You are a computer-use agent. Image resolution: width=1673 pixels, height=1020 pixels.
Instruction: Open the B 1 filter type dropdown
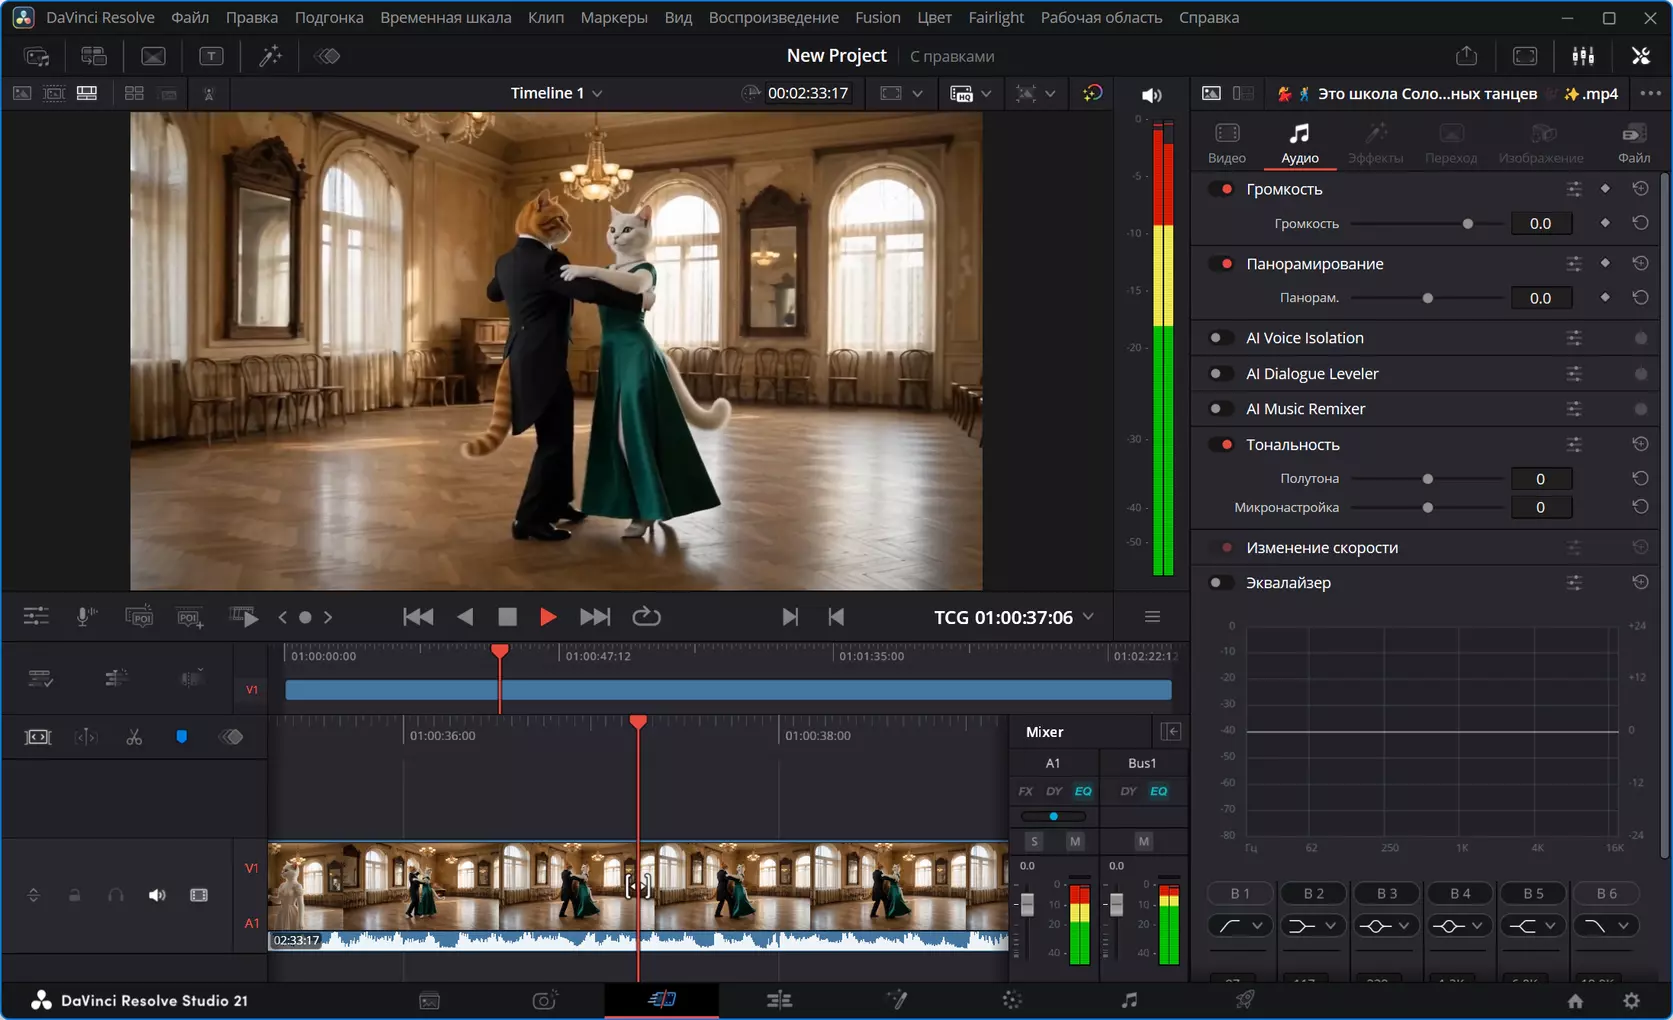[1240, 926]
